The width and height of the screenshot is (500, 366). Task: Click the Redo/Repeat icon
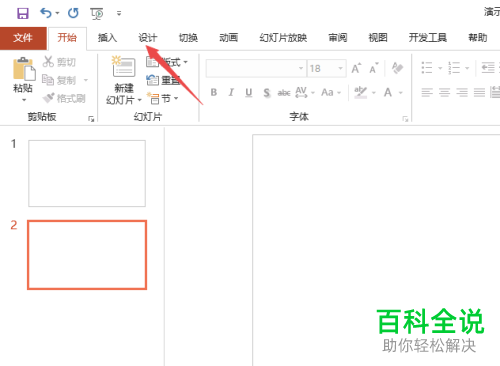(x=73, y=13)
